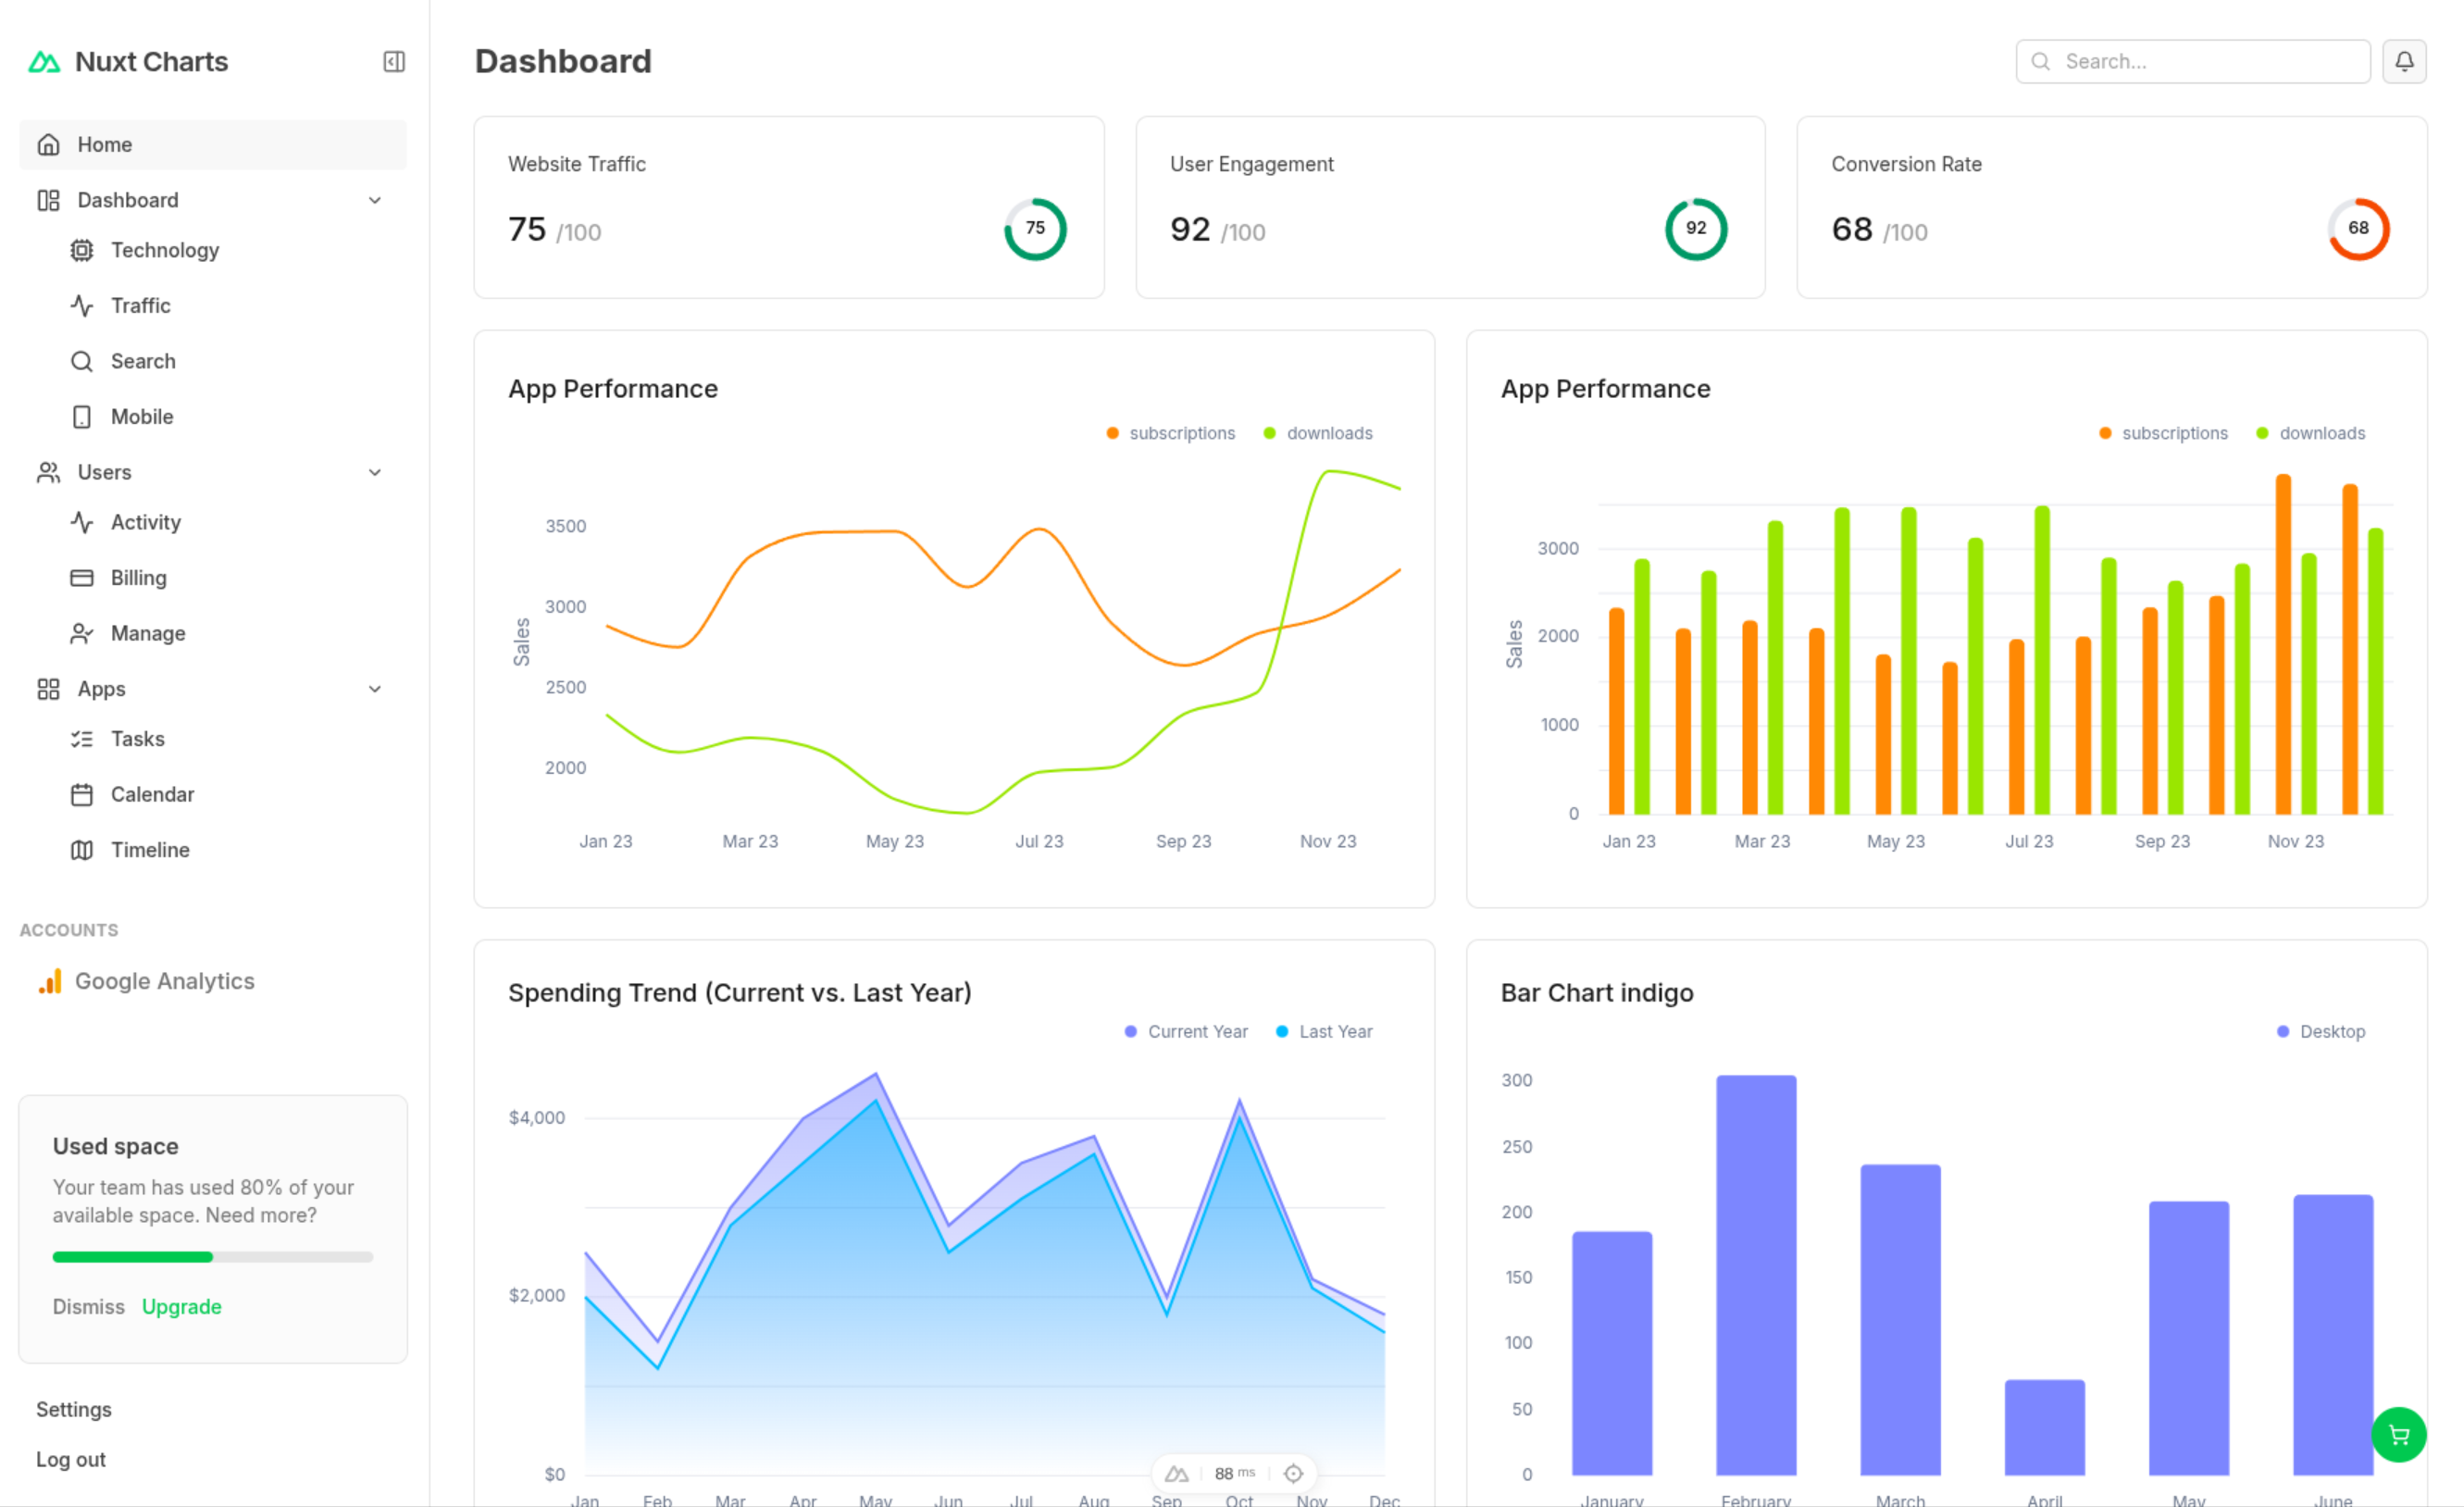This screenshot has height=1507, width=2464.
Task: Collapse the sidebar with the panel icon
Action: [x=394, y=62]
